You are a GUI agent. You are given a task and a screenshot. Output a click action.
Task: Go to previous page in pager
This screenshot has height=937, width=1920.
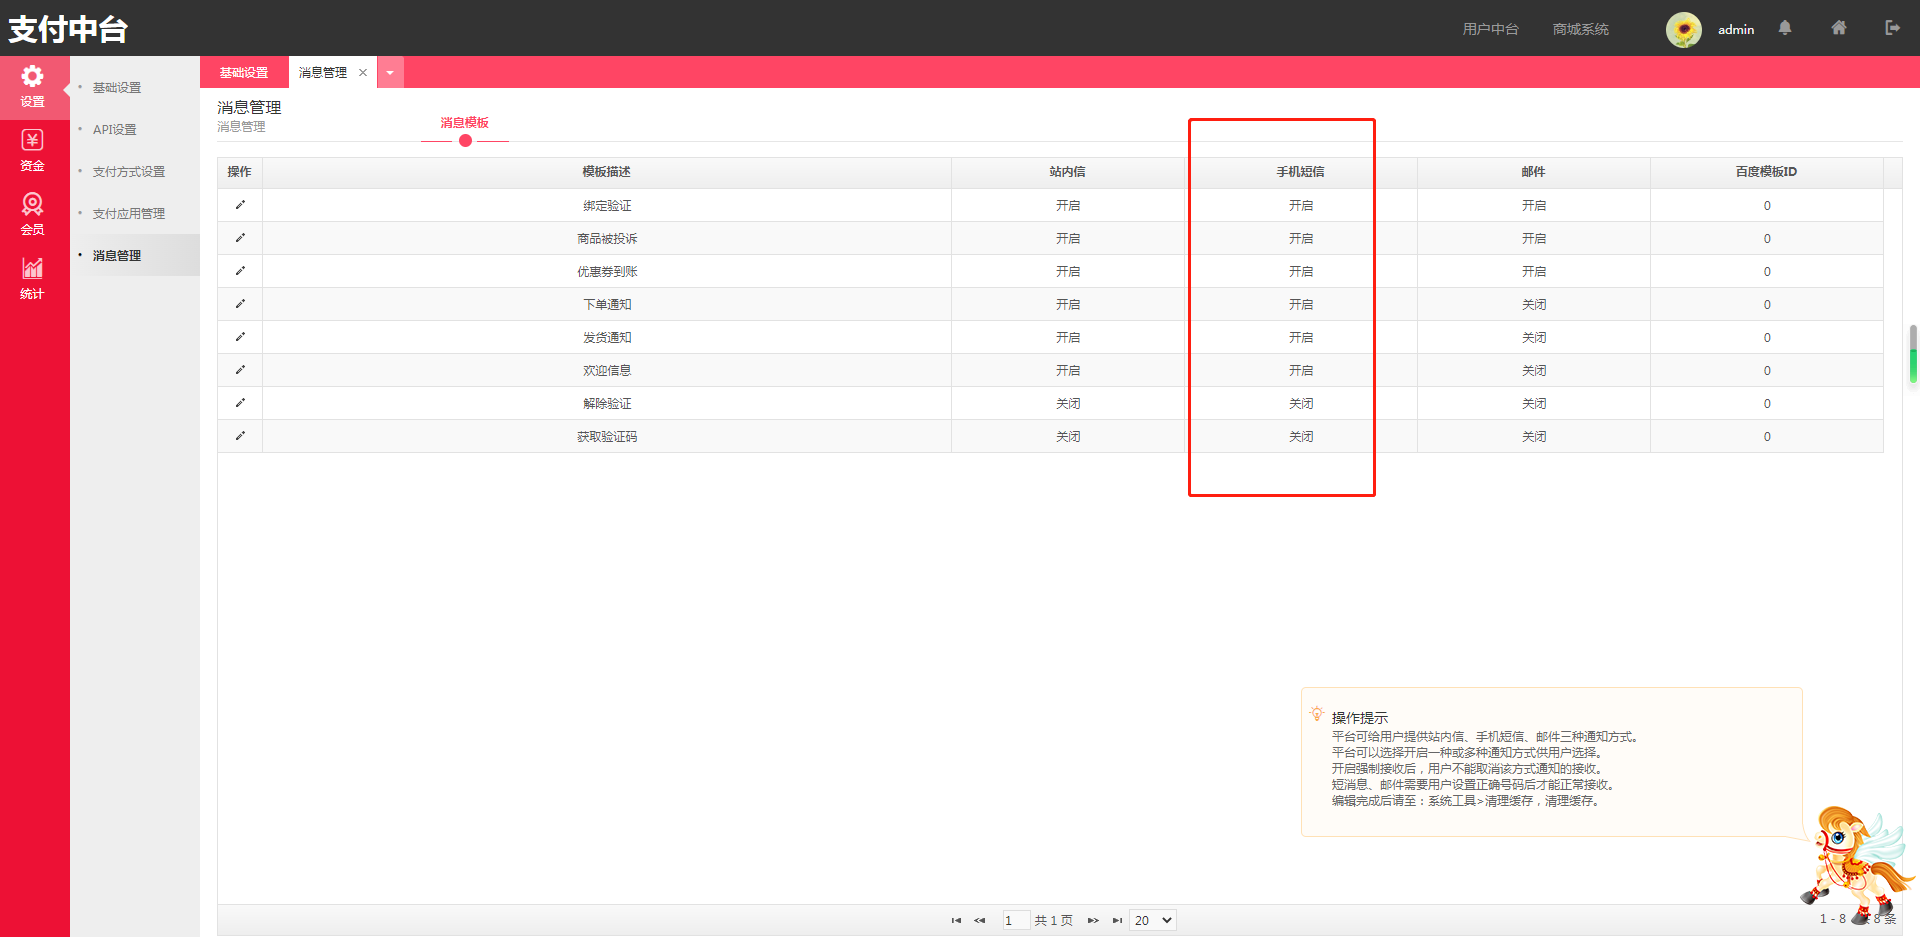980,920
